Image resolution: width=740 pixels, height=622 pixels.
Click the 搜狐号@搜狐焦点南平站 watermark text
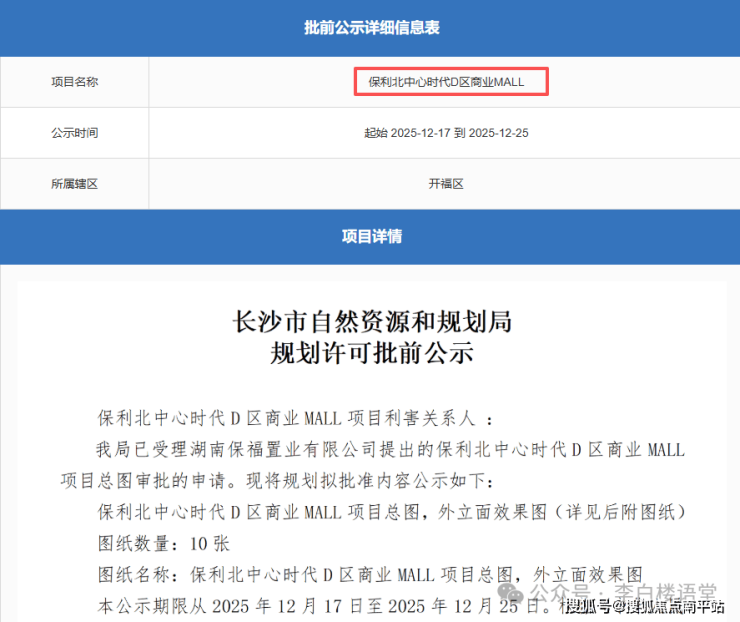tap(642, 606)
